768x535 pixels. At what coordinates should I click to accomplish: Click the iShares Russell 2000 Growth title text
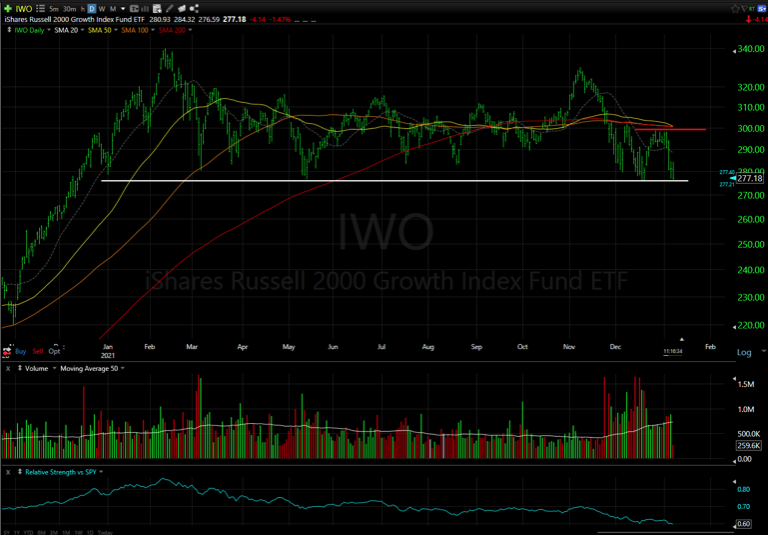click(74, 20)
